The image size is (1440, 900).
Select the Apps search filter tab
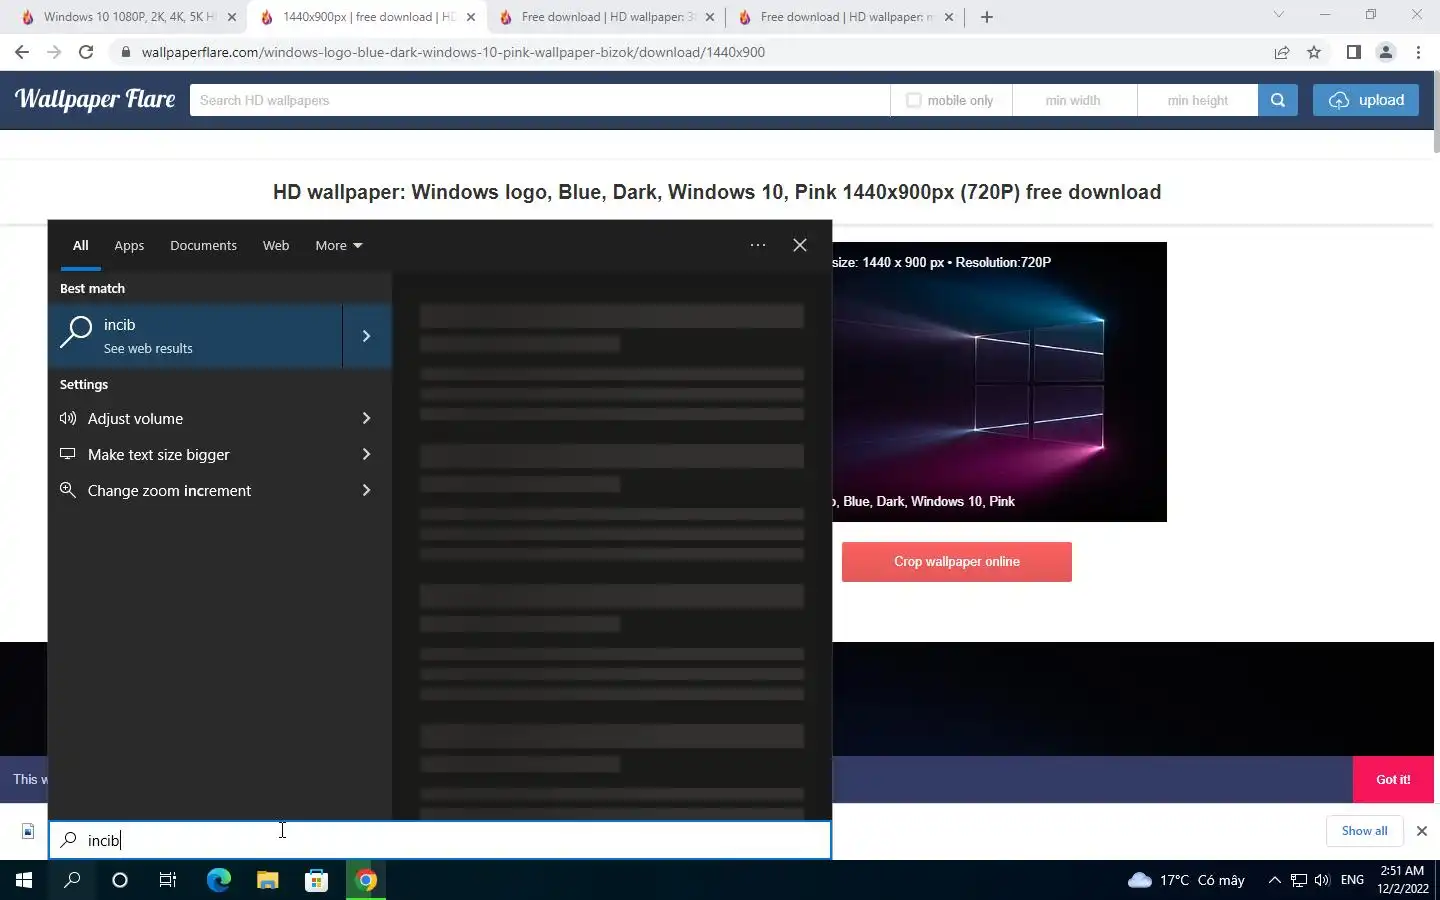tap(129, 246)
